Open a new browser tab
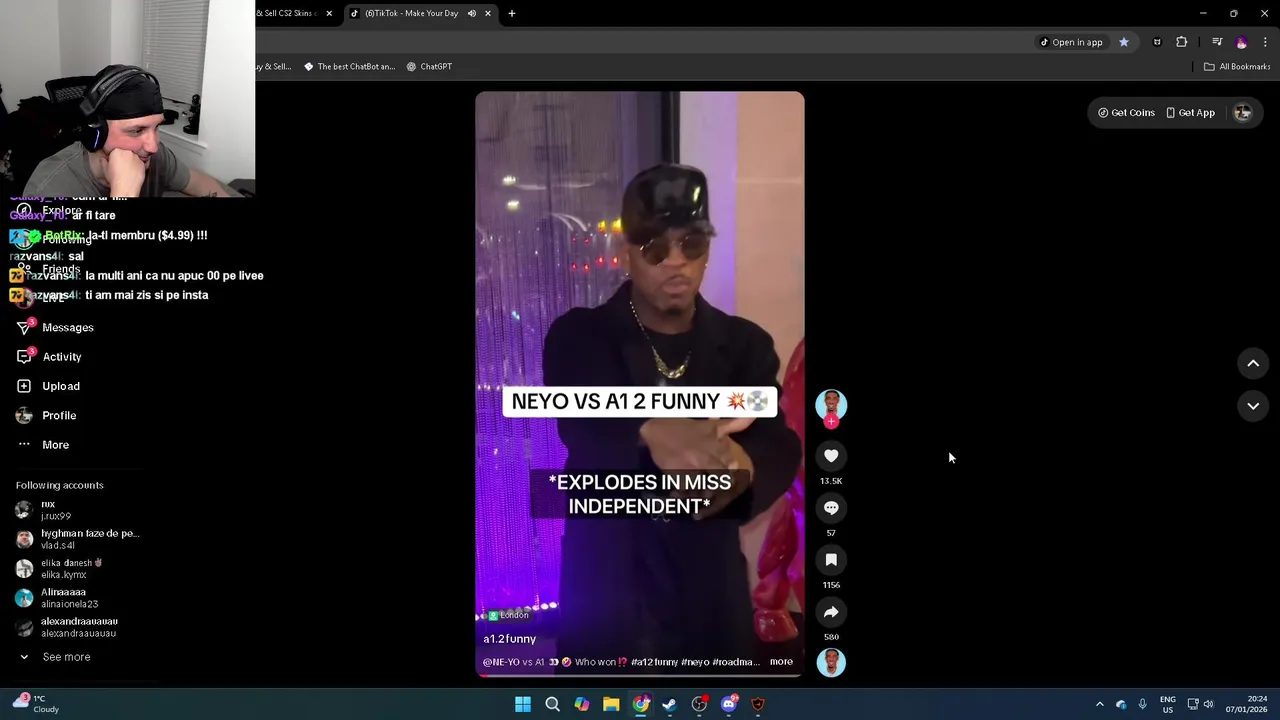Viewport: 1280px width, 720px height. click(x=512, y=14)
